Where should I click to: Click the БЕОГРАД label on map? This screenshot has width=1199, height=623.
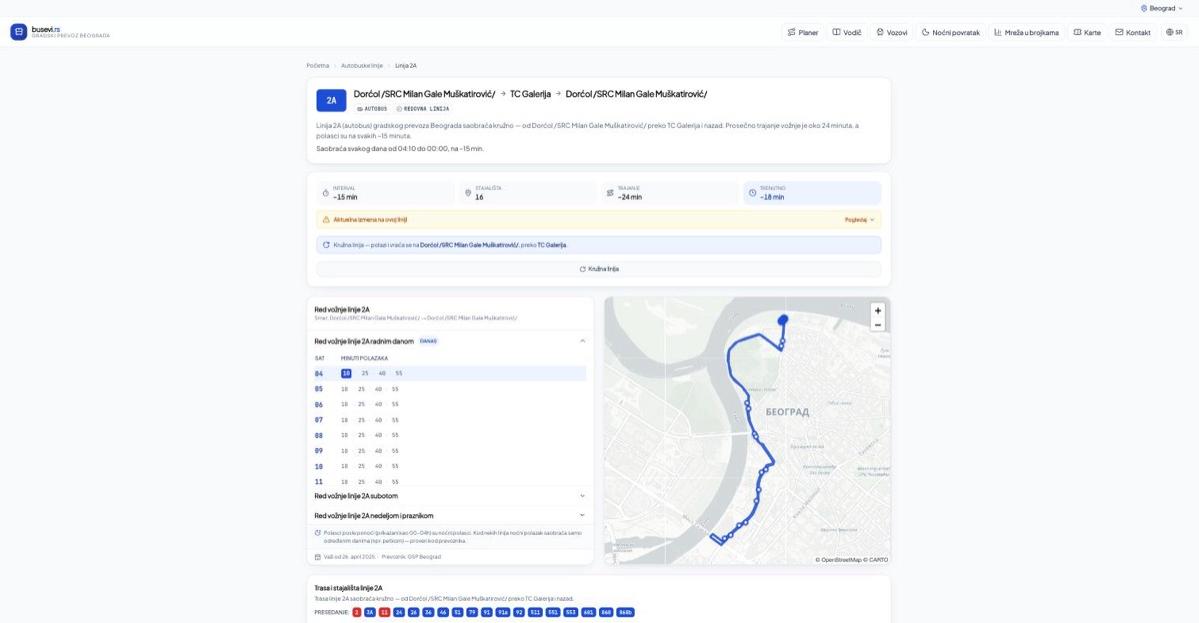[787, 411]
